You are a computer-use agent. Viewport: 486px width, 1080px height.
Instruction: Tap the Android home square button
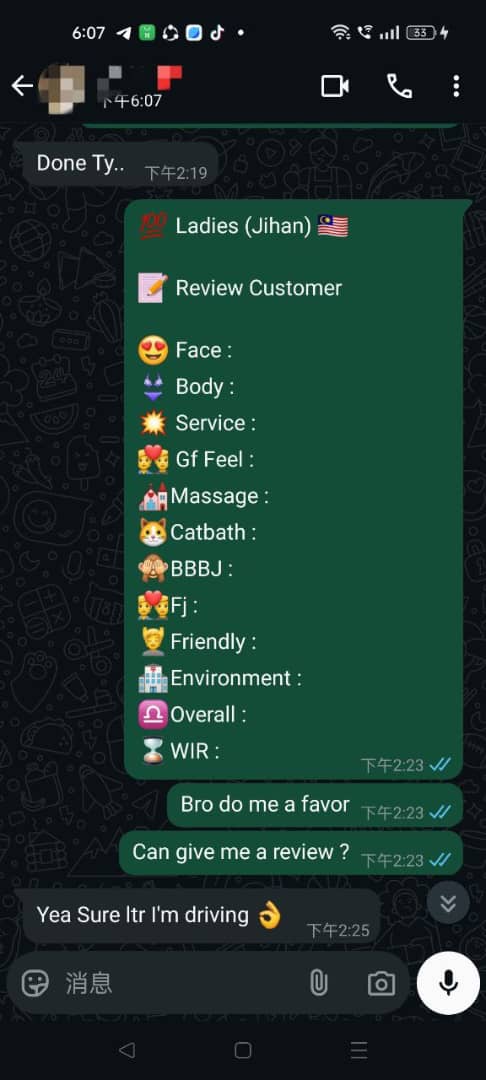point(242,1050)
